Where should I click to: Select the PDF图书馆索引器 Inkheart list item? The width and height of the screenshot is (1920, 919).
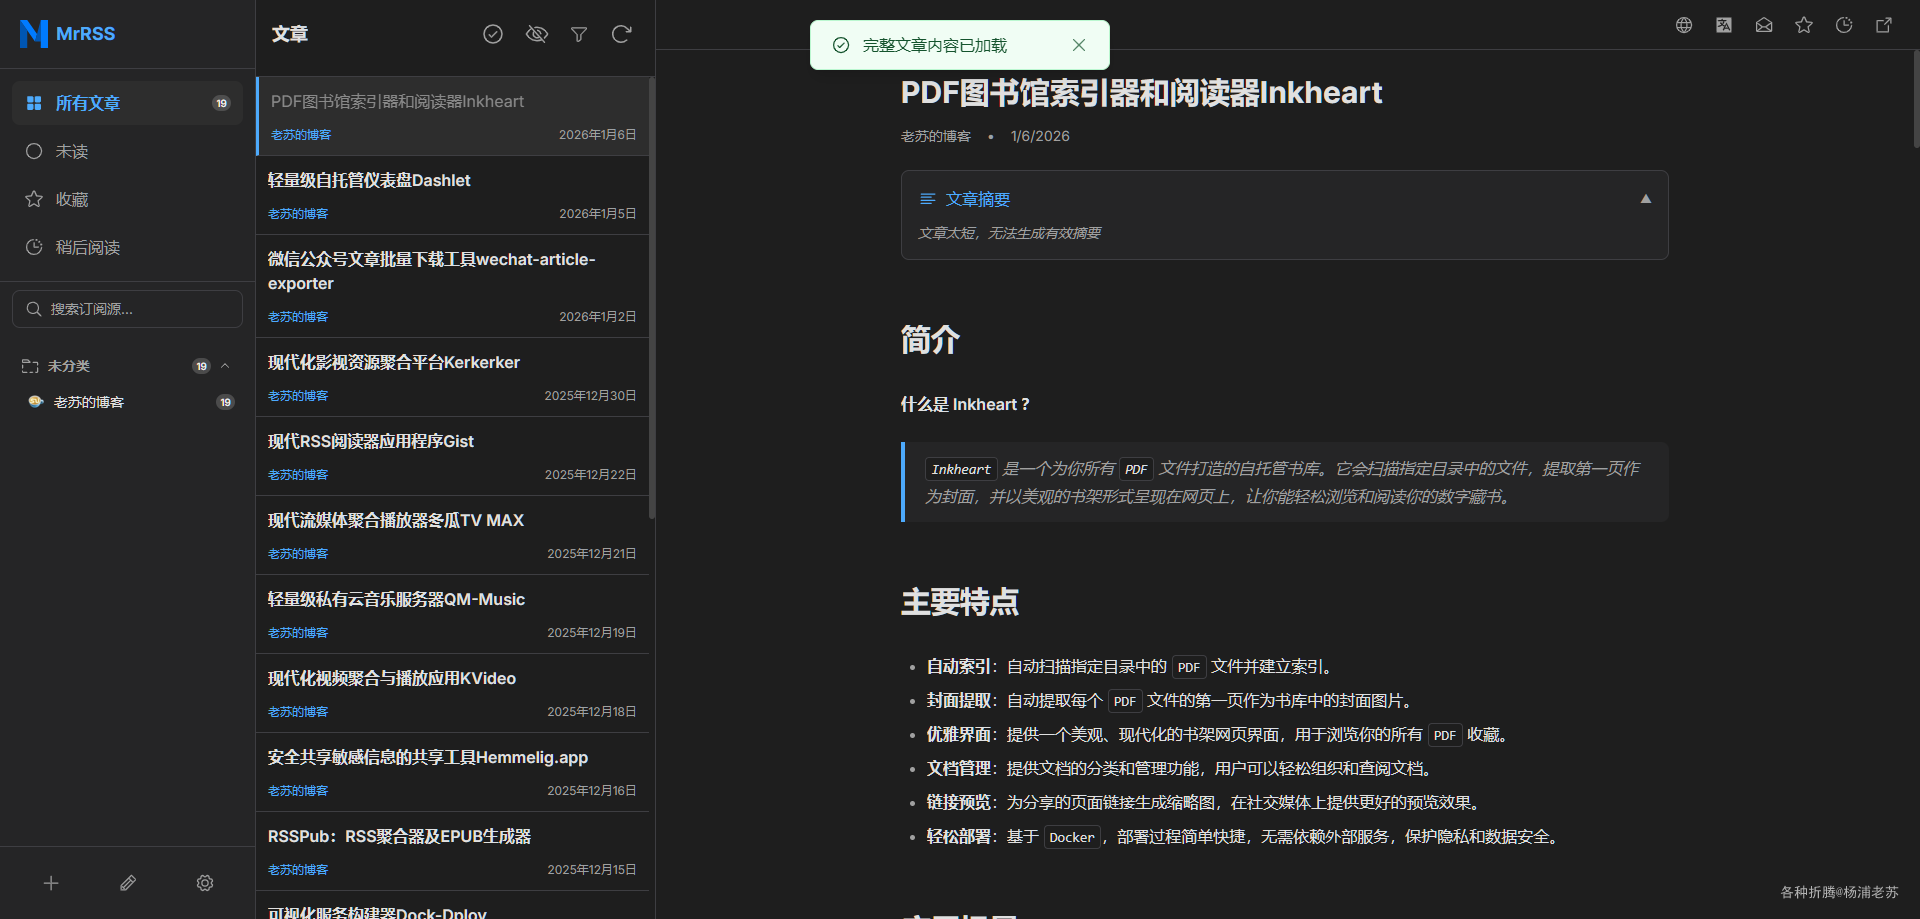click(452, 116)
